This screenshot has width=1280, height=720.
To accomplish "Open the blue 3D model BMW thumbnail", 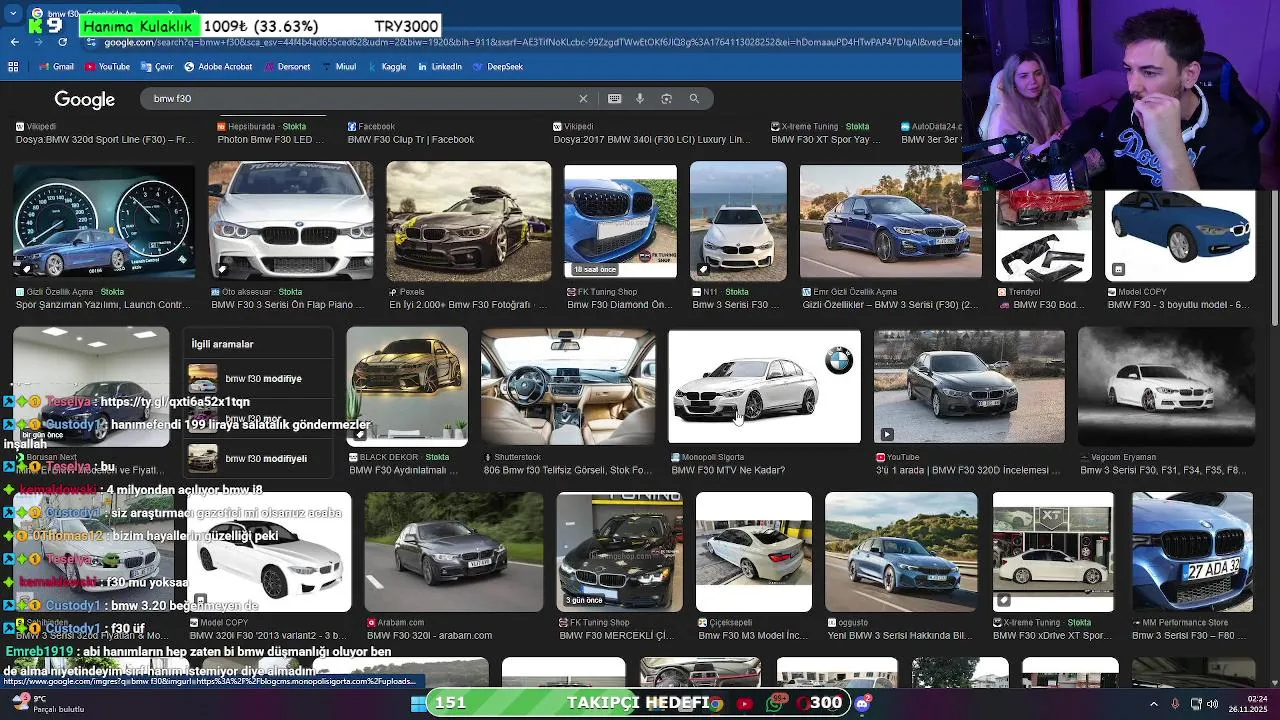I will [x=1180, y=236].
